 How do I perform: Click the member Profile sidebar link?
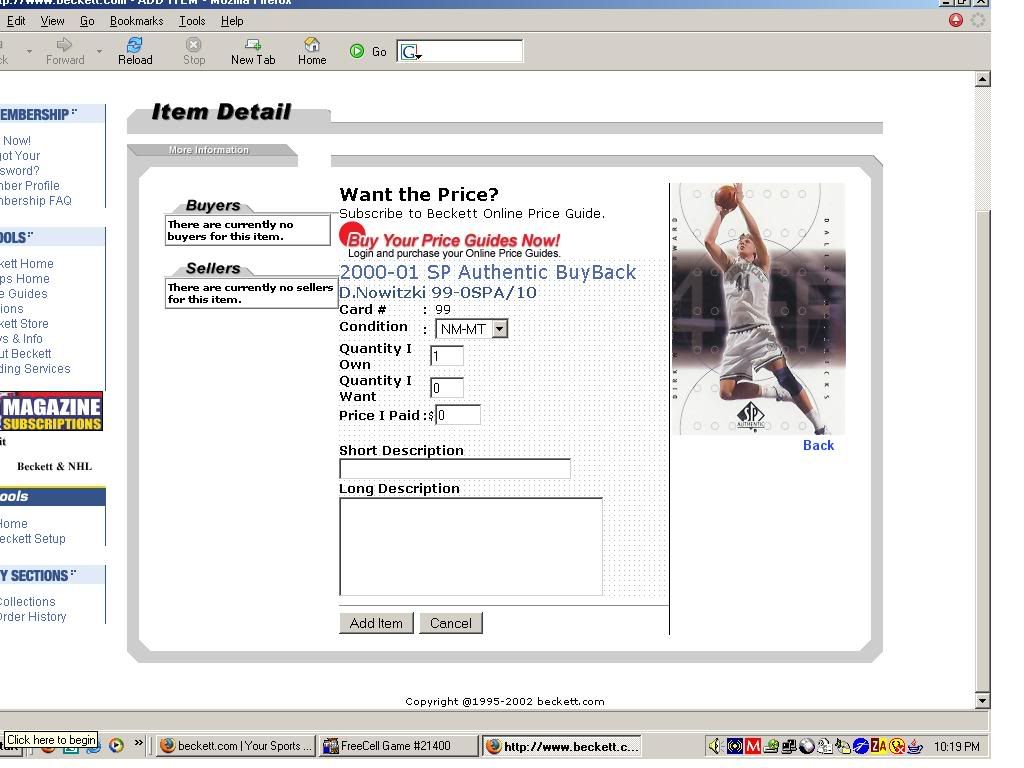click(29, 185)
